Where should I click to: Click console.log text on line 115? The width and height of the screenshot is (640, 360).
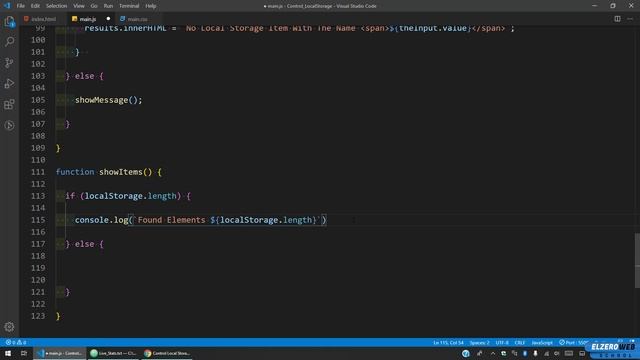tap(101, 220)
